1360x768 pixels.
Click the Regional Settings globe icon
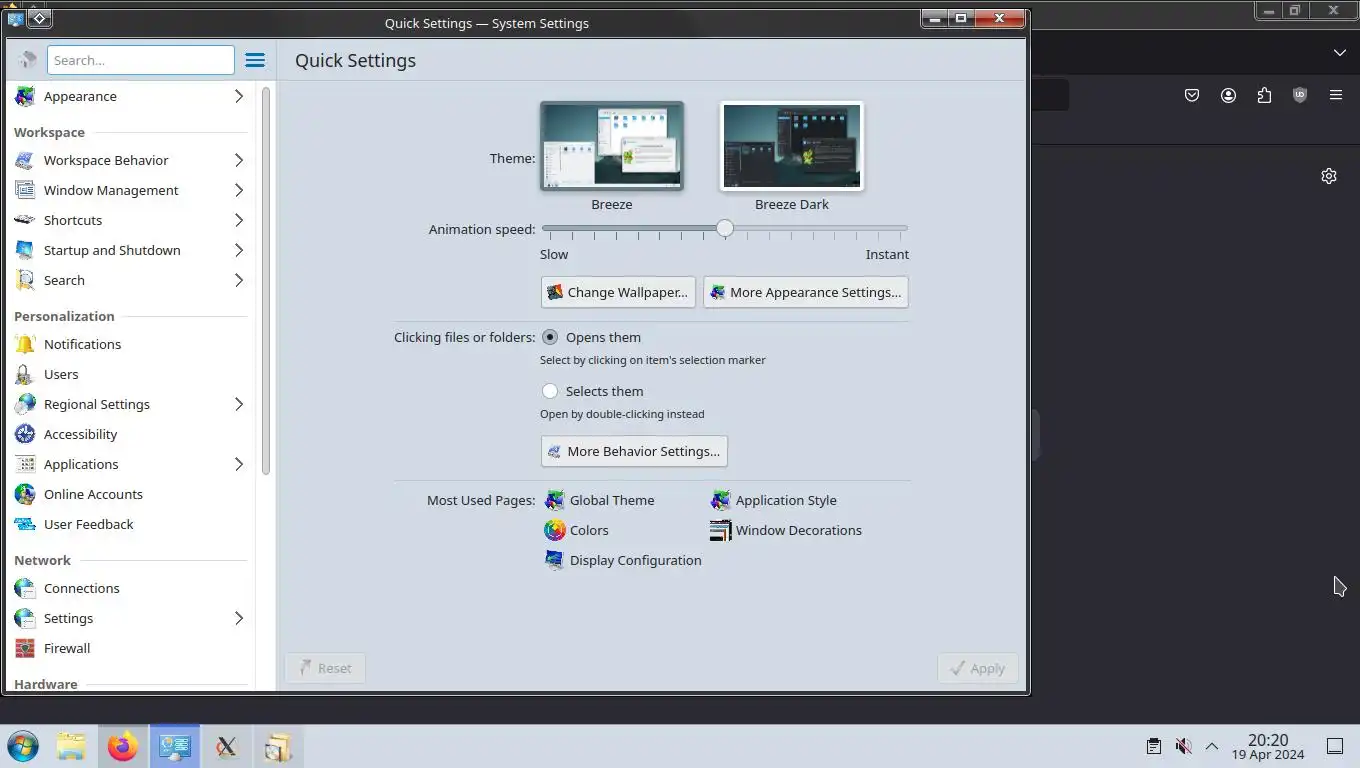[25, 404]
